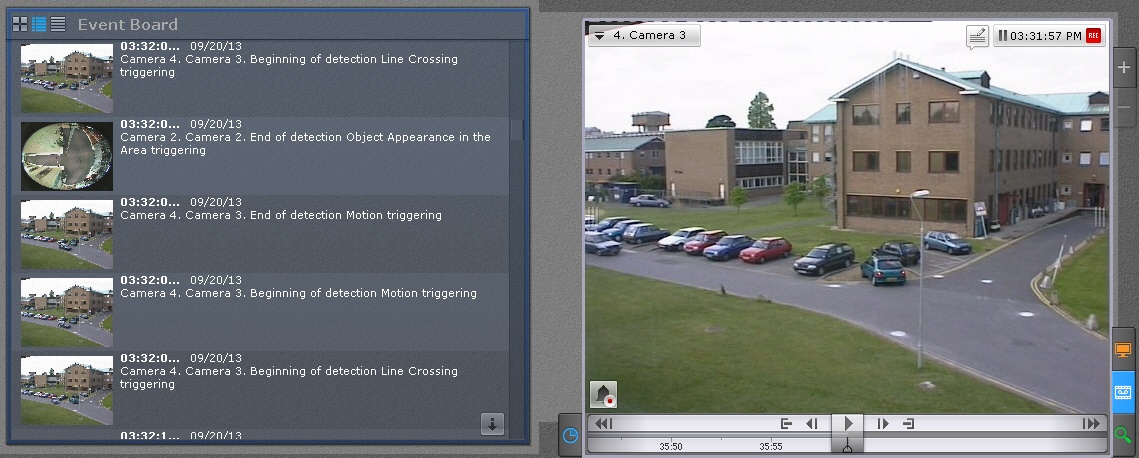Open the clock timeline panel button

click(570, 435)
